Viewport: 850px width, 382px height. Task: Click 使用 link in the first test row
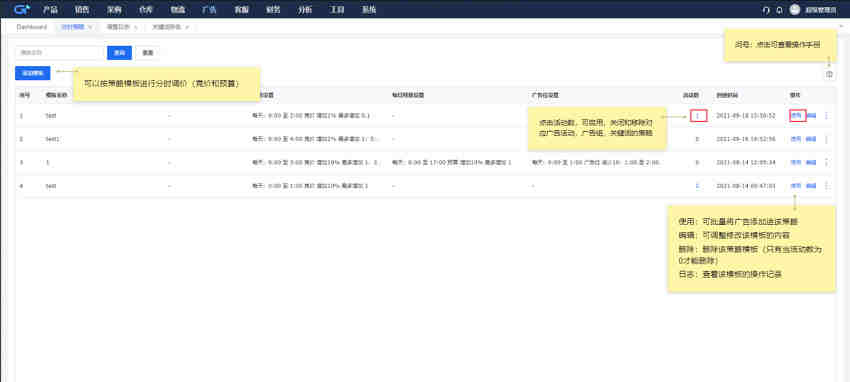coord(795,115)
